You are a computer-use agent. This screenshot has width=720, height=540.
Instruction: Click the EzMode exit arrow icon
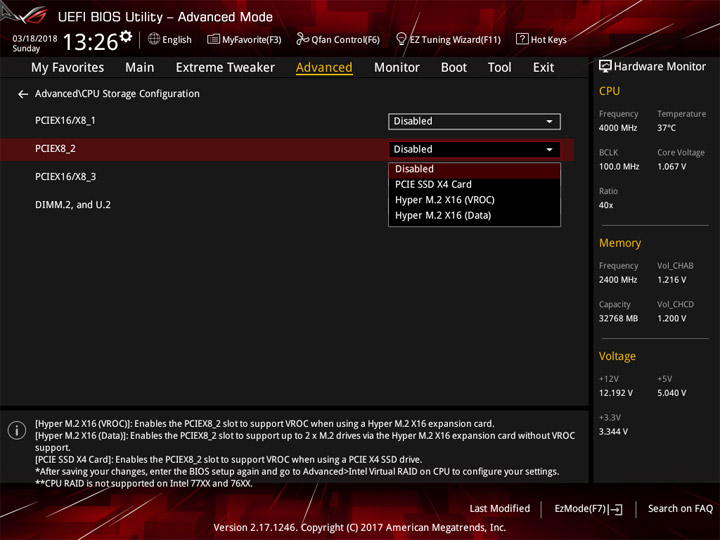click(615, 509)
